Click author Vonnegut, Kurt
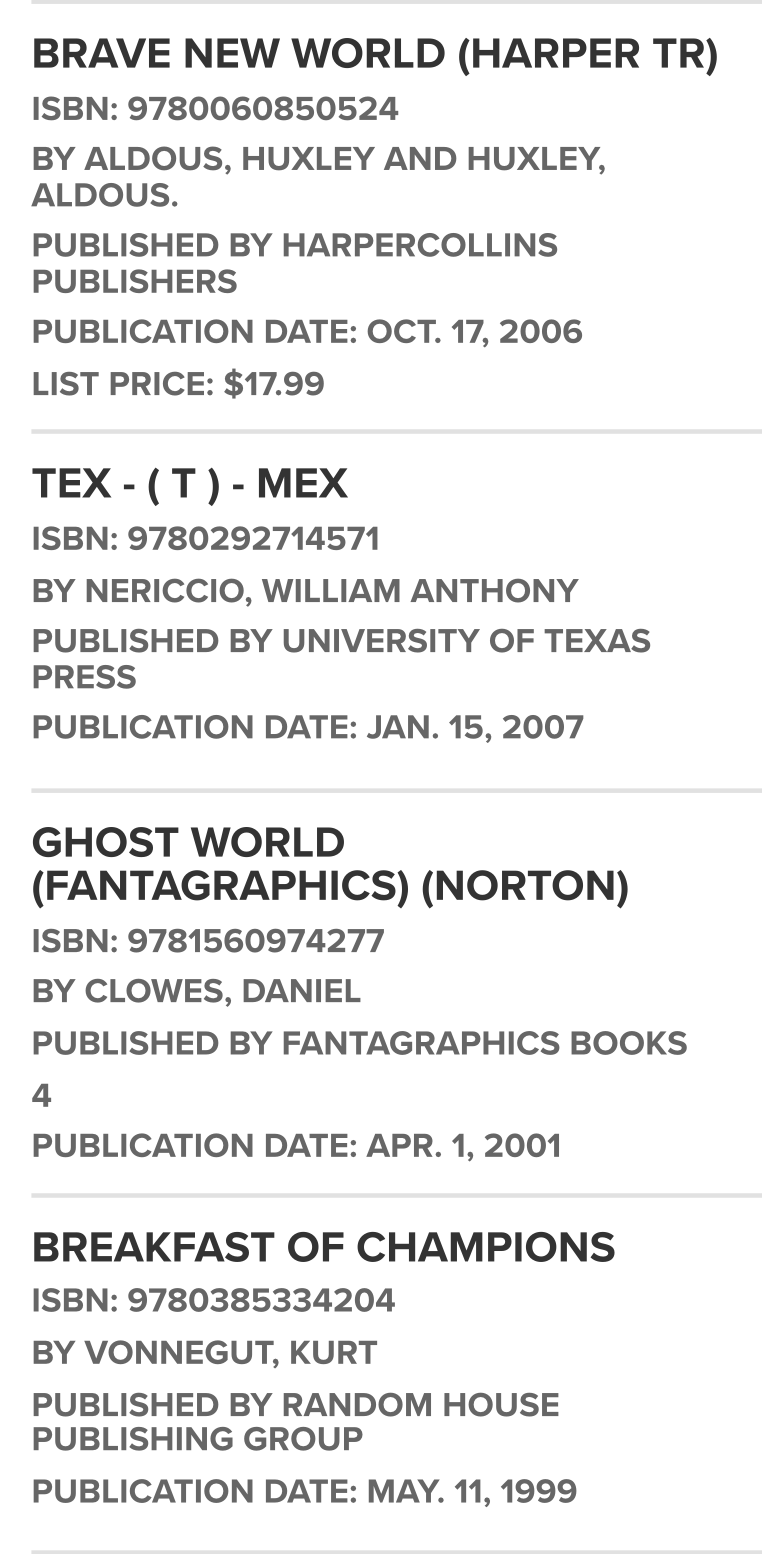Viewport: 762px width, 1554px height. [x=204, y=1353]
